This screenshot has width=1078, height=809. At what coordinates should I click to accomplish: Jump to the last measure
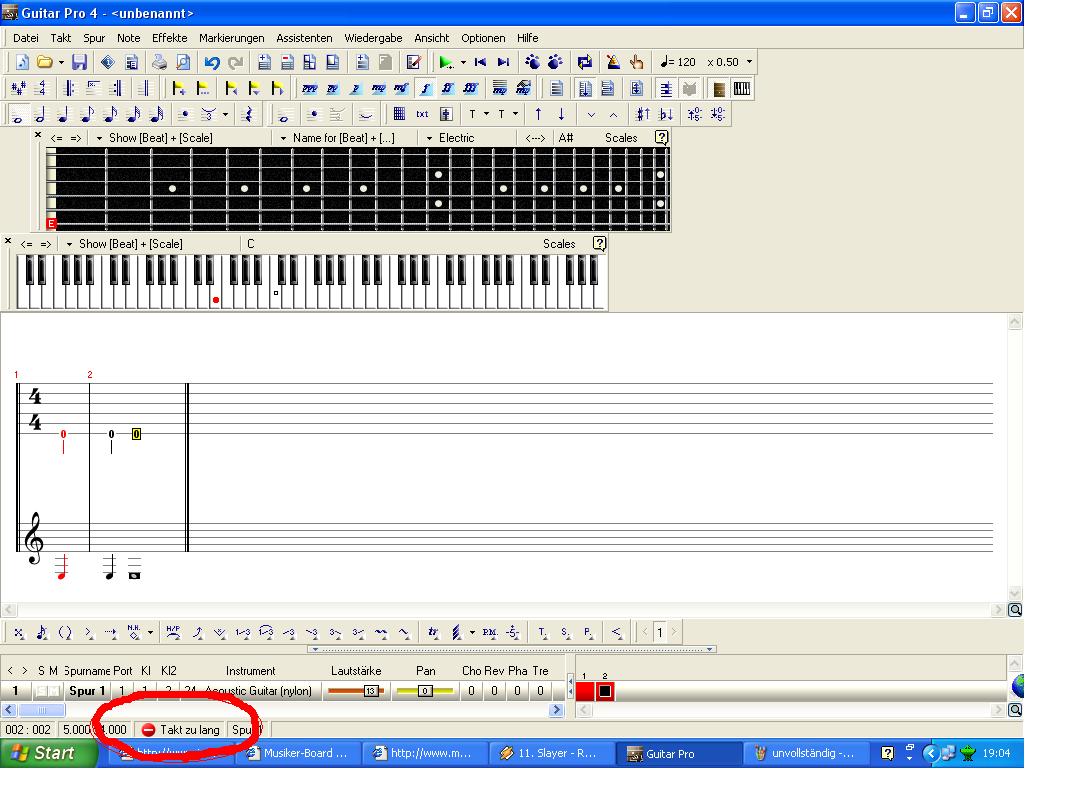coord(503,63)
